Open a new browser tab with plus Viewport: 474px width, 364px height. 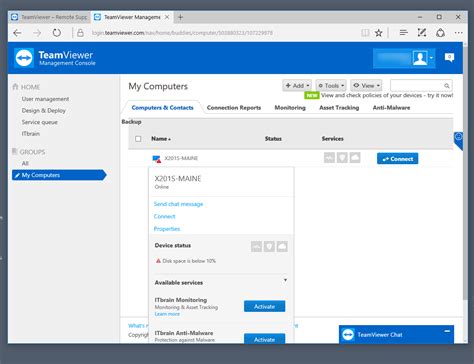coord(180,17)
